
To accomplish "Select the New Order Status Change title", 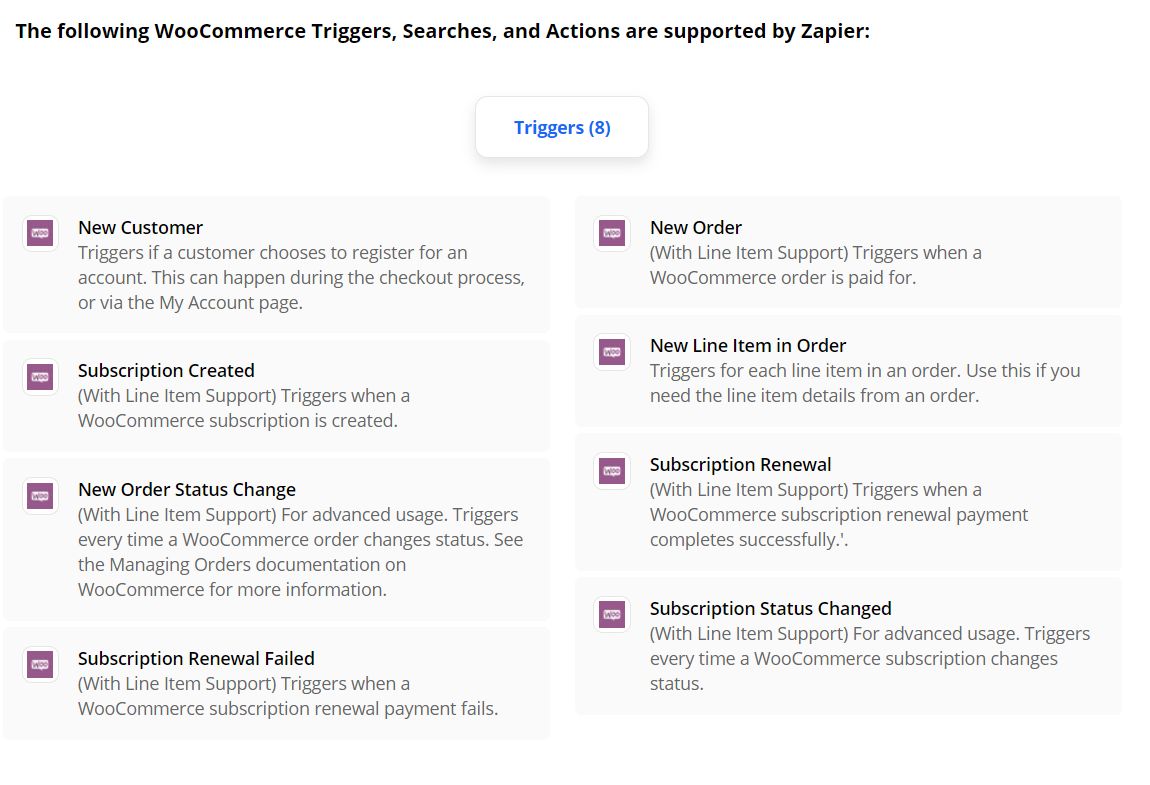I will tap(187, 490).
